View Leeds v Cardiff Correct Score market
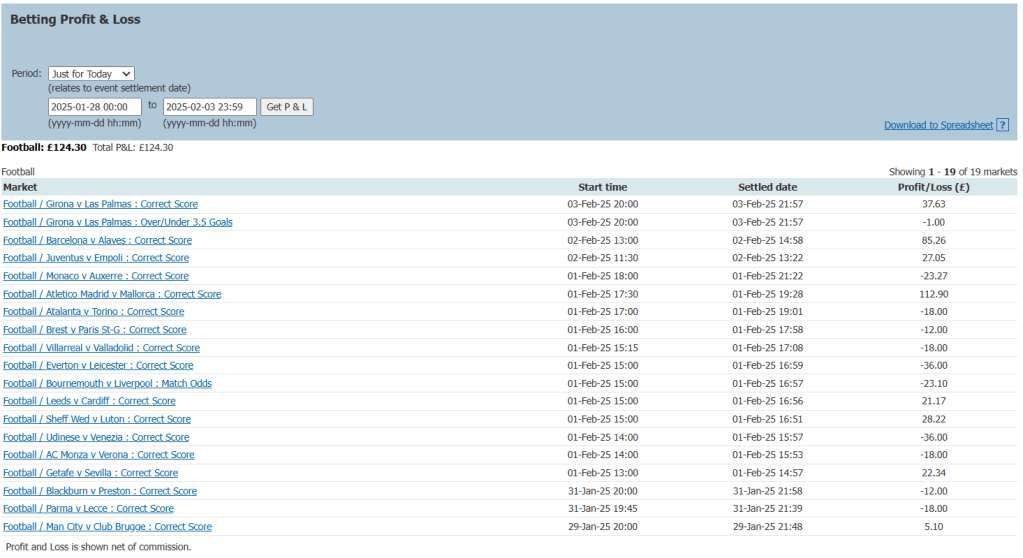This screenshot has width=1023, height=558. 89,402
